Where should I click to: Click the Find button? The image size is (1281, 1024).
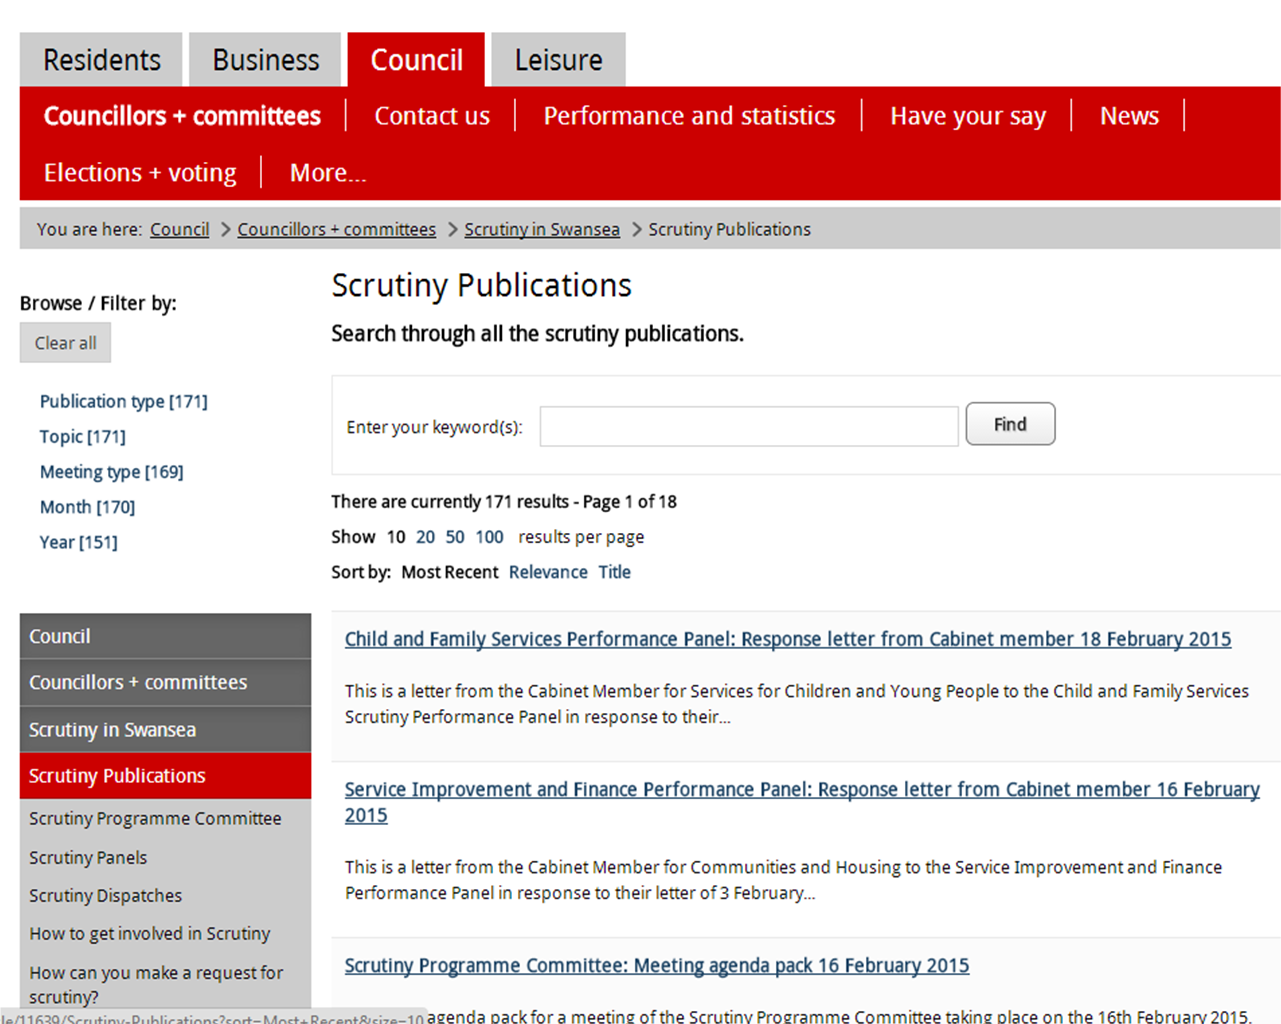1010,424
